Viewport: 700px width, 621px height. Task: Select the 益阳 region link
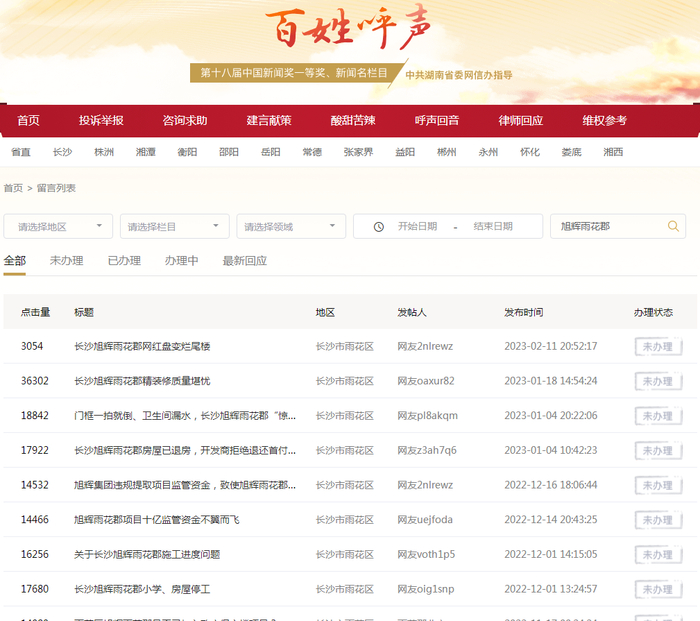tap(405, 152)
